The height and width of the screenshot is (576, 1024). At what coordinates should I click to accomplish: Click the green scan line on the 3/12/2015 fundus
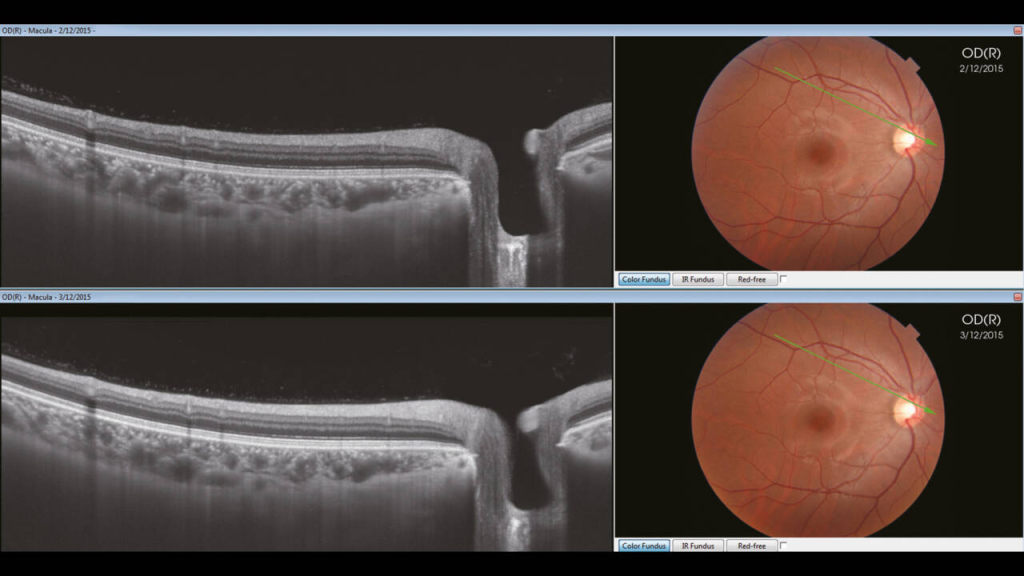(x=850, y=371)
